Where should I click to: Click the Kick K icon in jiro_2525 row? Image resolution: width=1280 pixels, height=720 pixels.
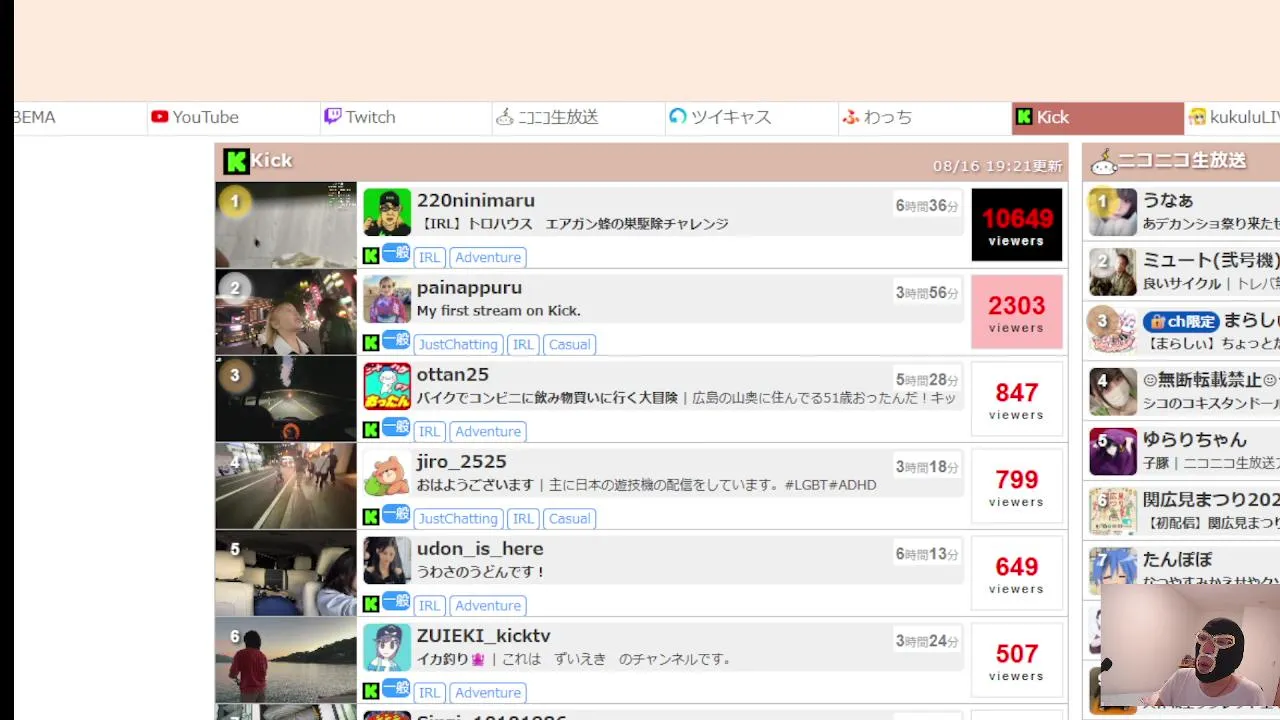pyautogui.click(x=371, y=517)
